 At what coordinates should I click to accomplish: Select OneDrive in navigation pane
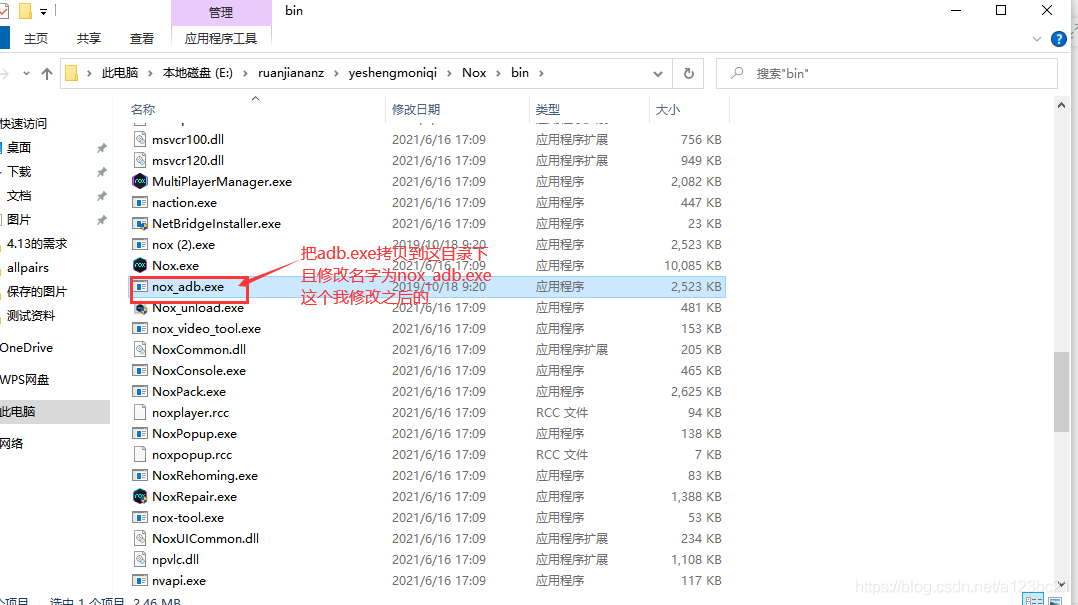(26, 347)
